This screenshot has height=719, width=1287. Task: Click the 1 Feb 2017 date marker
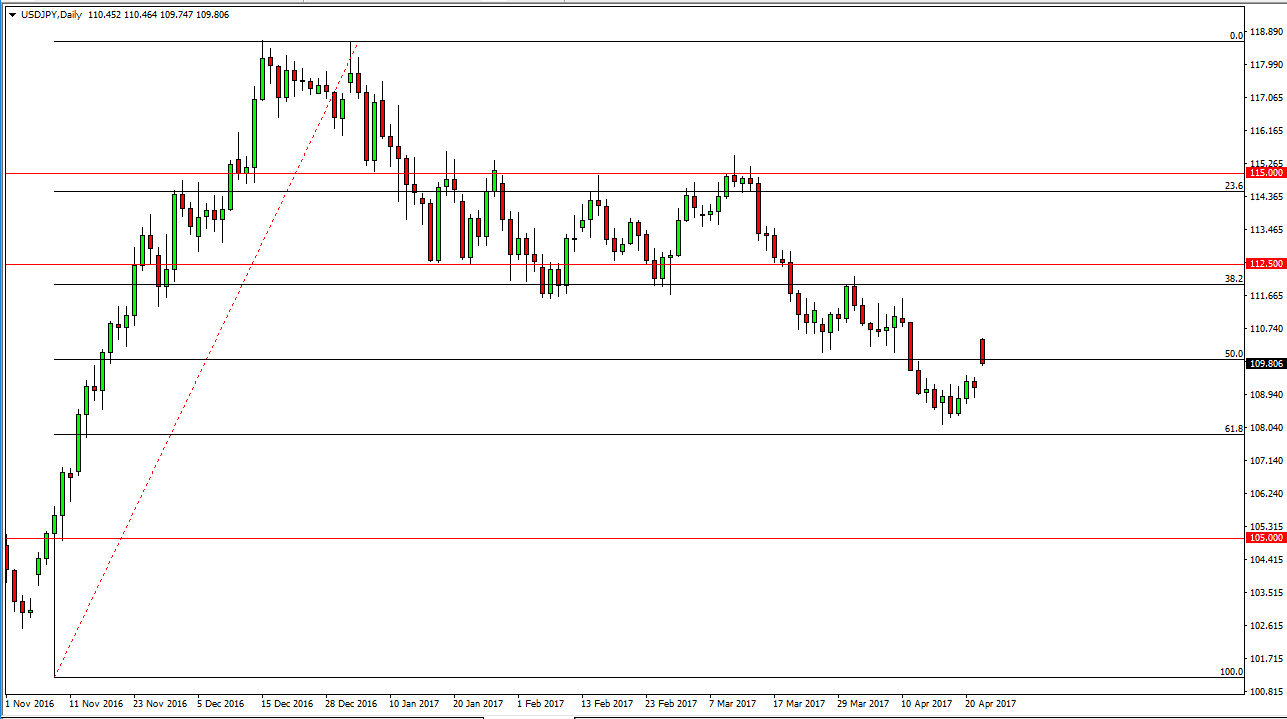[x=542, y=704]
